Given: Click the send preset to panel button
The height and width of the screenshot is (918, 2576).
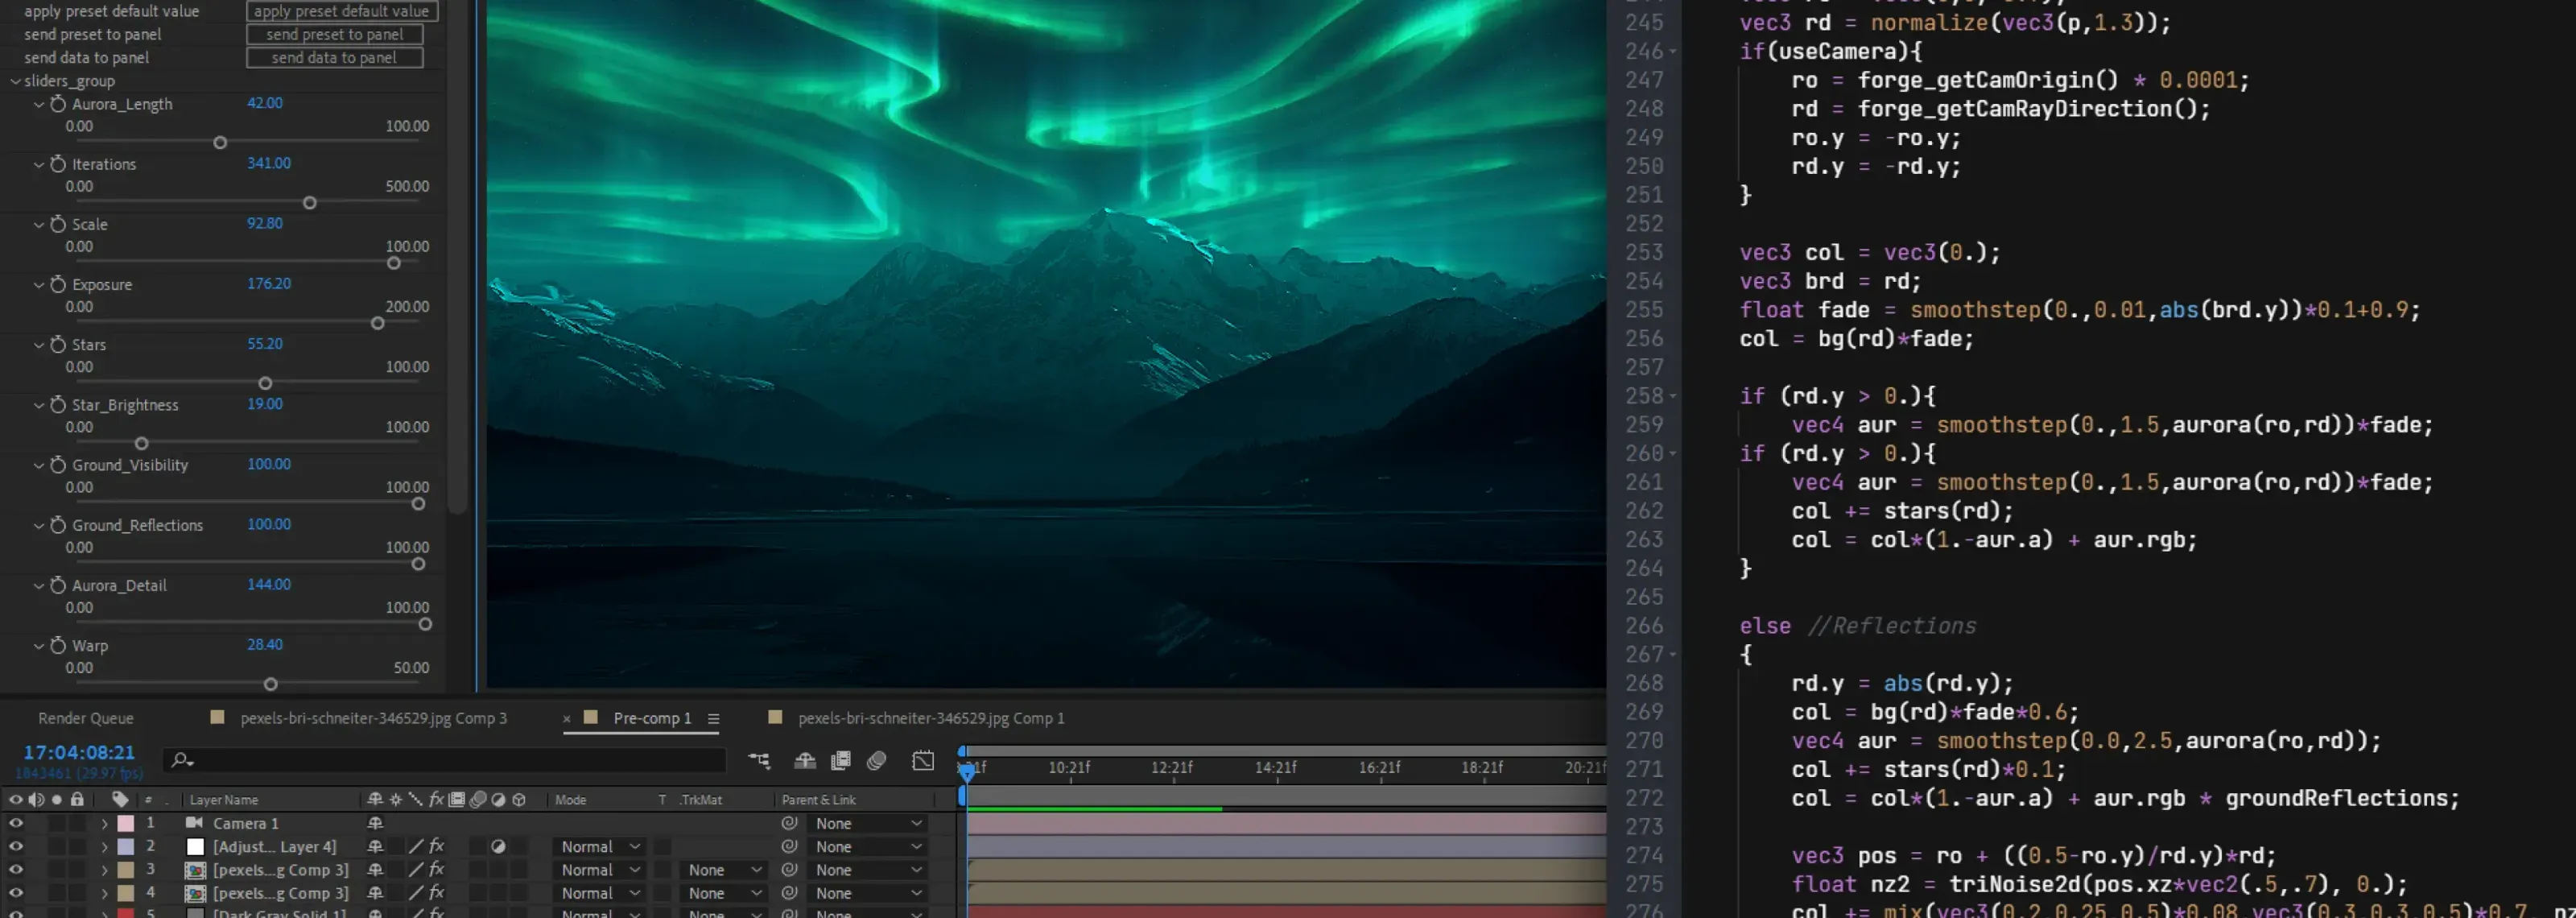Looking at the screenshot, I should [335, 33].
